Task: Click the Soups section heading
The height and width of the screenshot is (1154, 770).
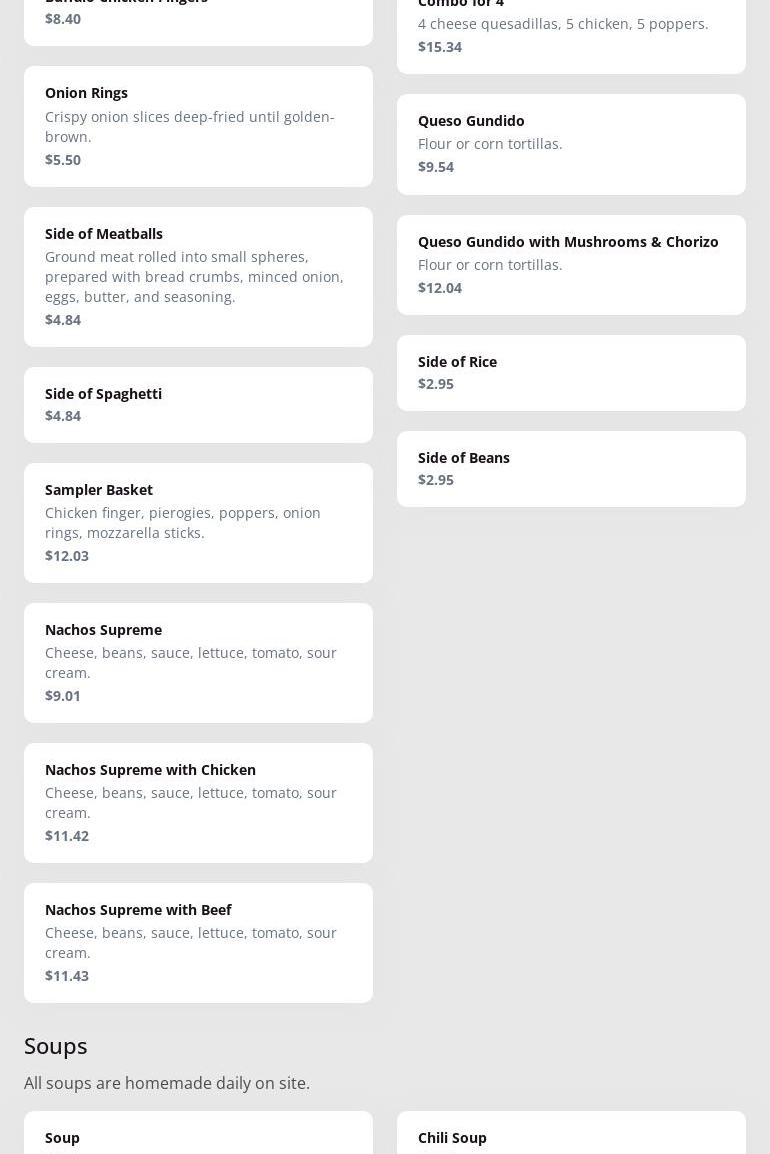Action: click(56, 1045)
